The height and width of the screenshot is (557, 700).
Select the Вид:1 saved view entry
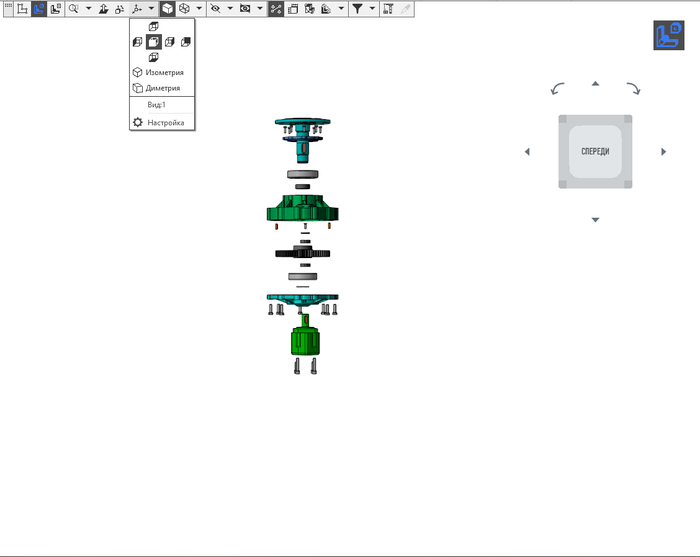point(162,105)
